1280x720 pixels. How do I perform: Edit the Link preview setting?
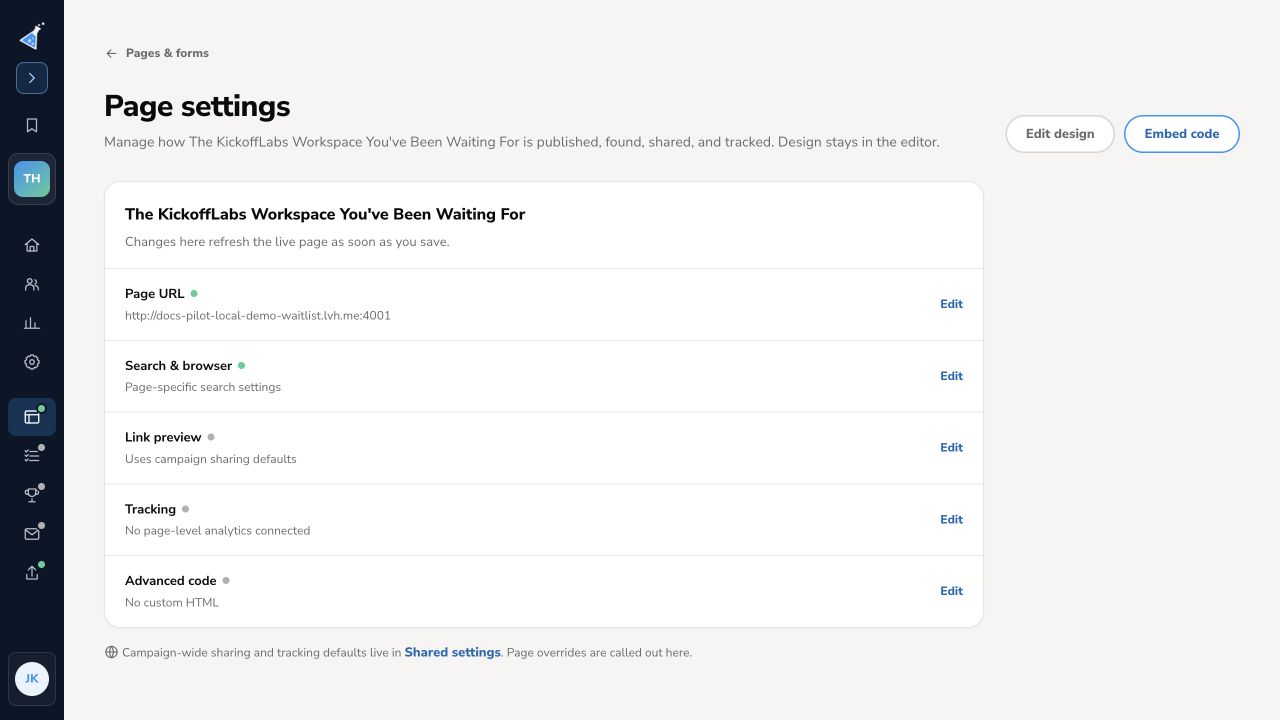click(951, 448)
